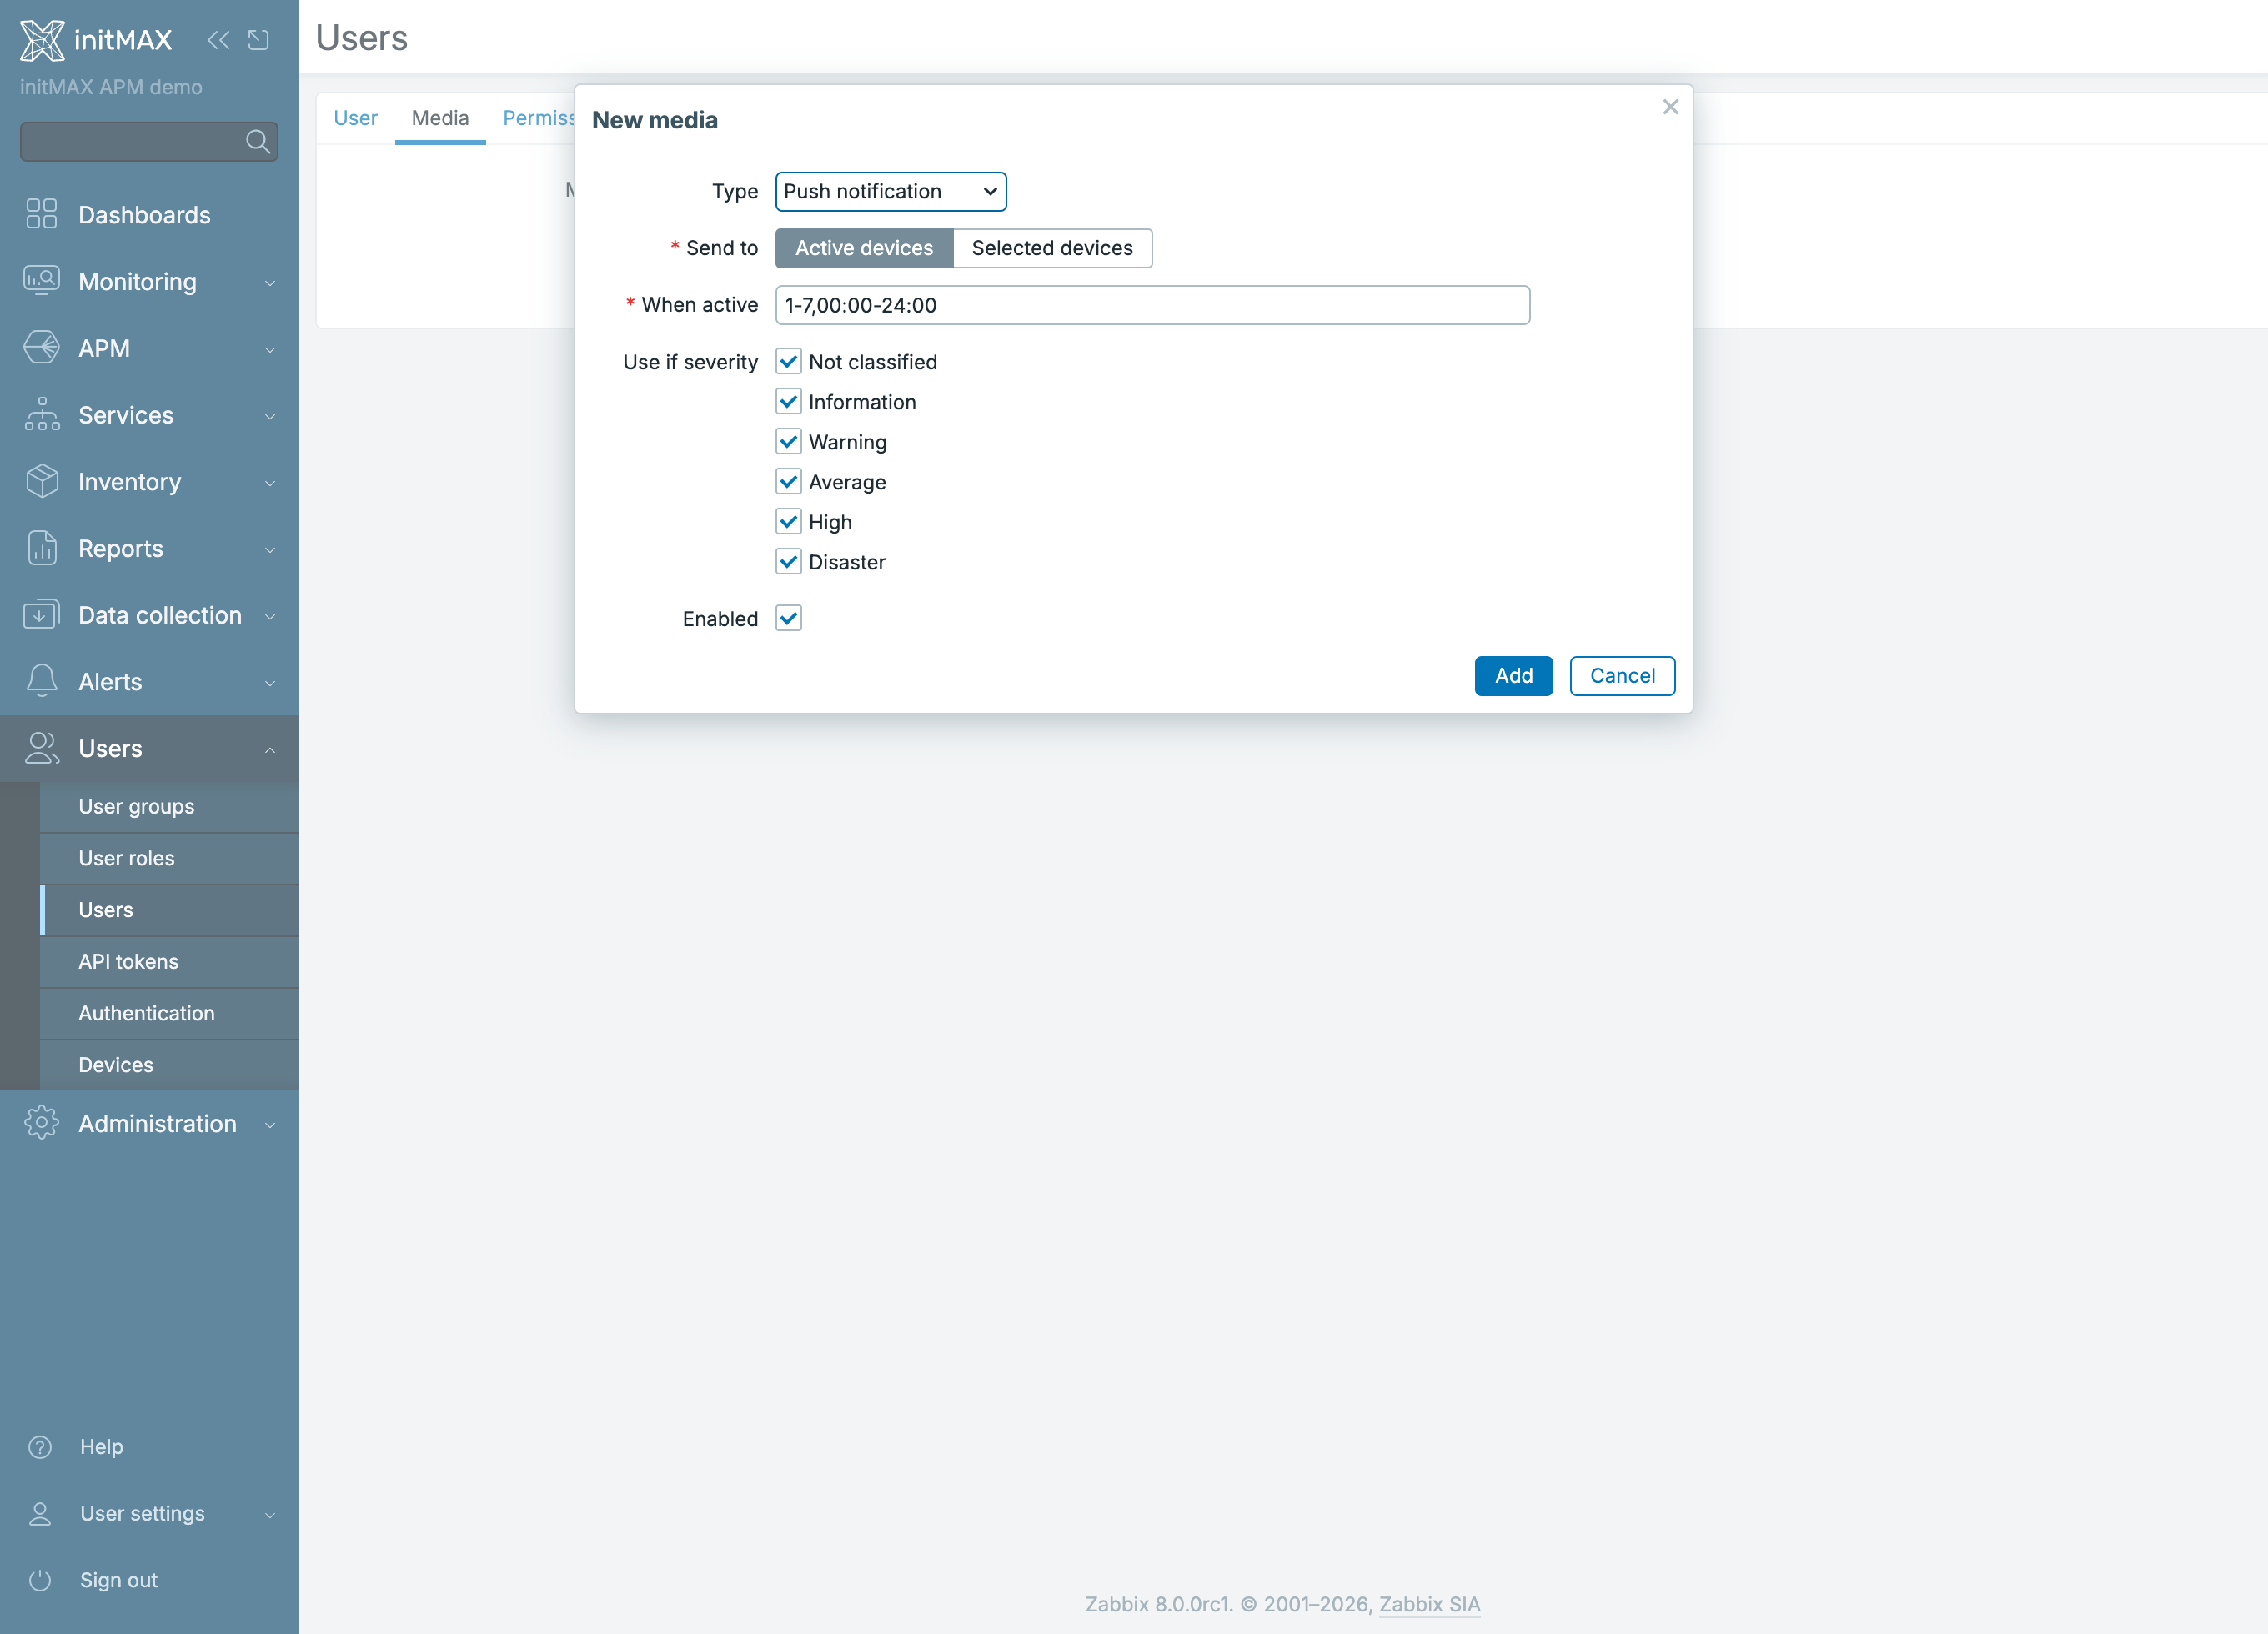This screenshot has width=2268, height=1634.
Task: Open the Type dropdown for Push notification
Action: coord(890,192)
